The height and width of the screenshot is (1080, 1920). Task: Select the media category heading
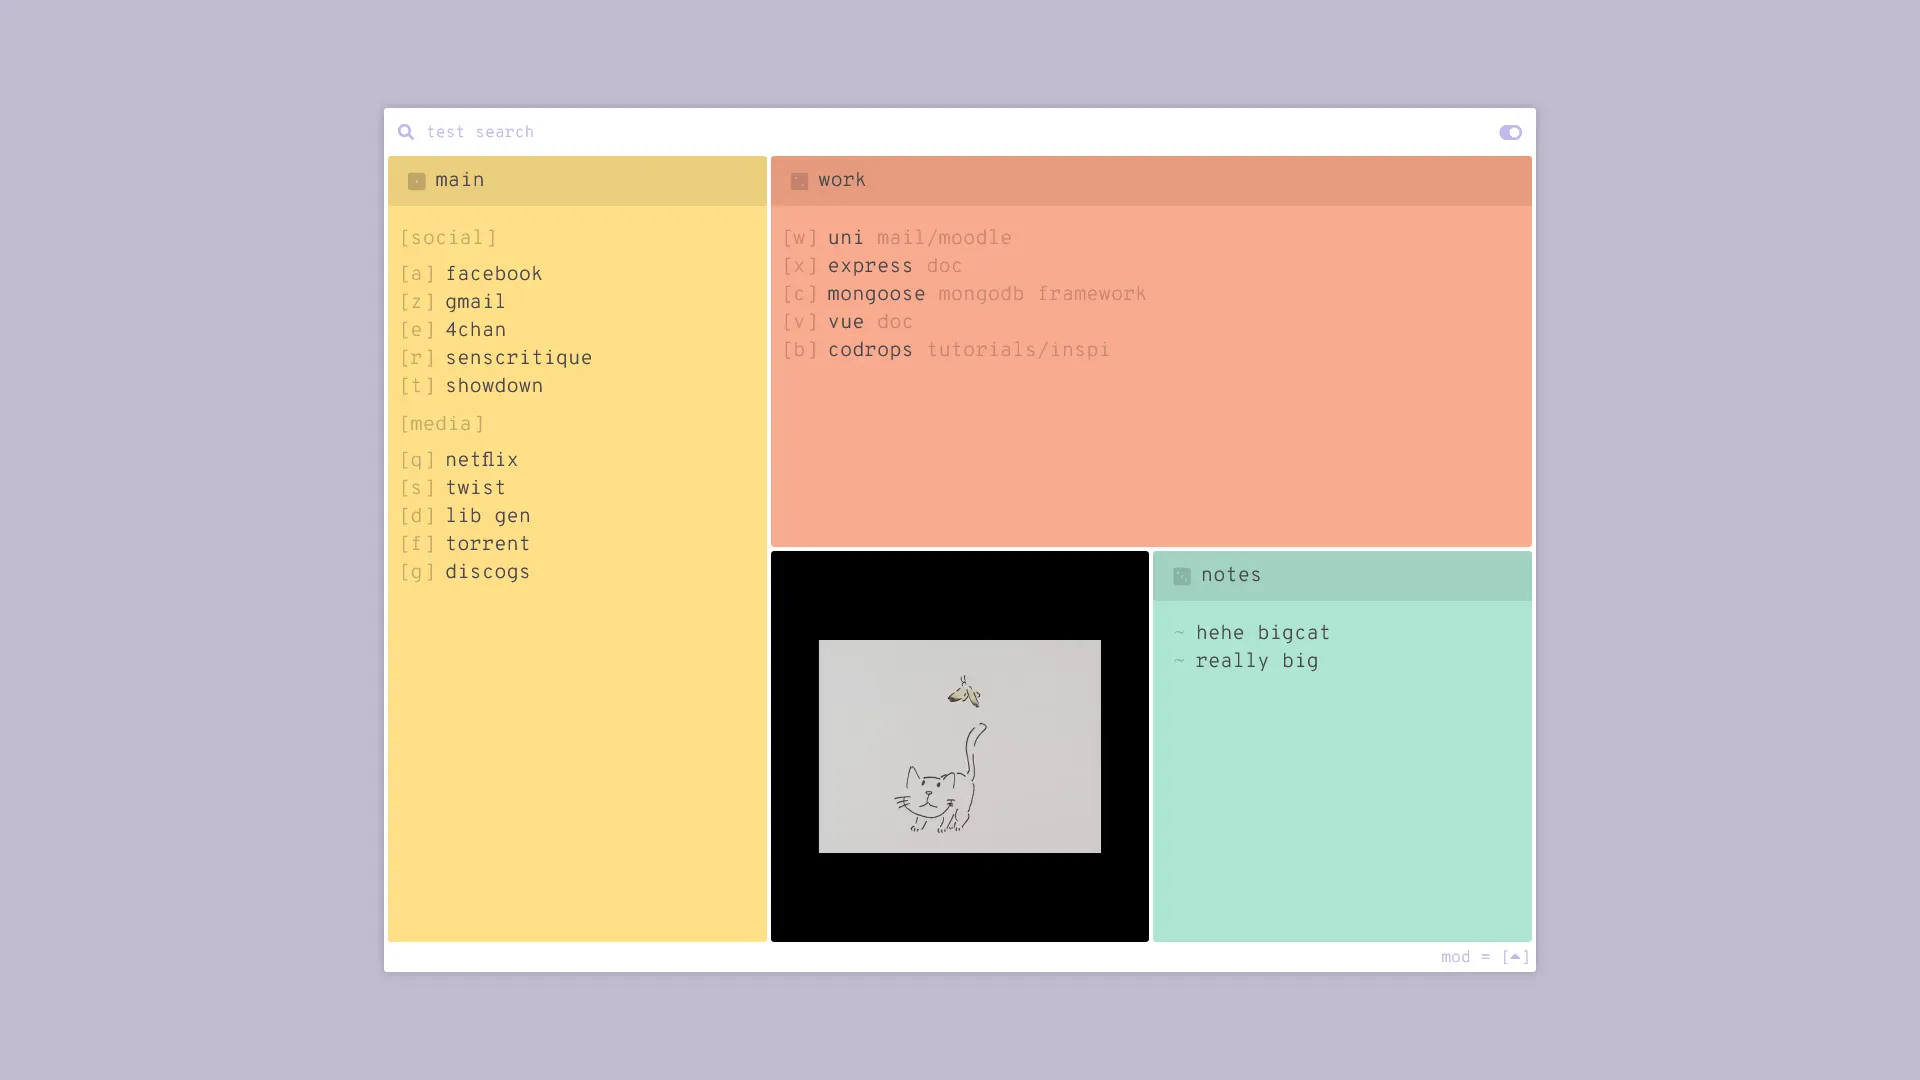442,424
